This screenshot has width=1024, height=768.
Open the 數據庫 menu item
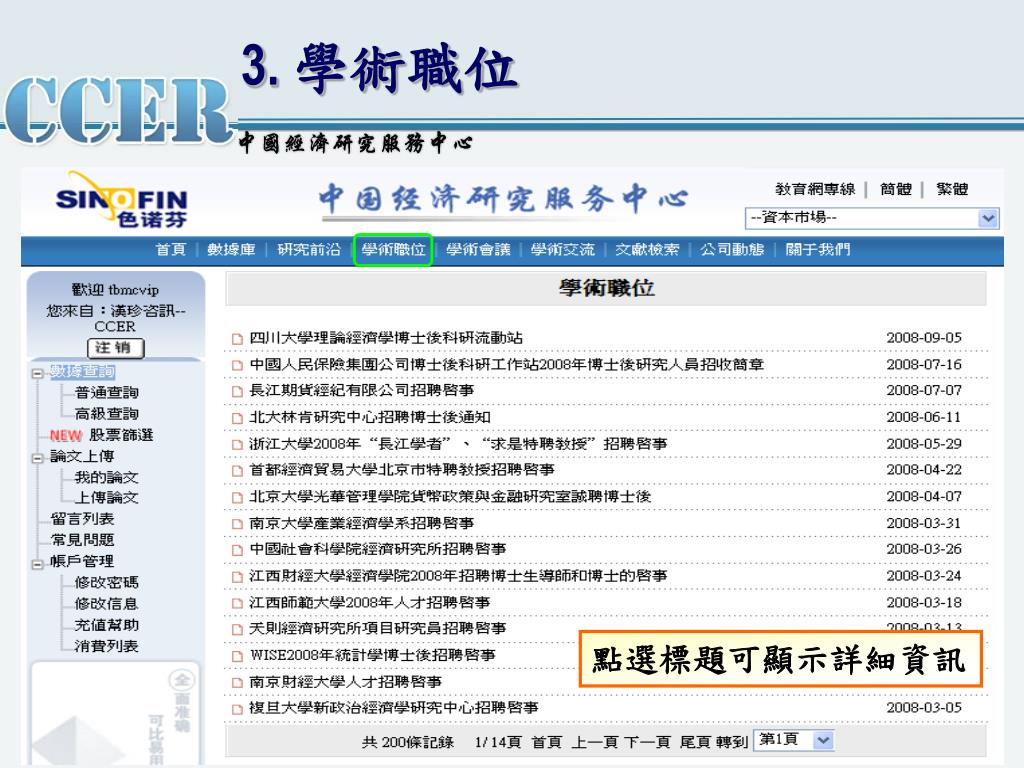pyautogui.click(x=231, y=249)
